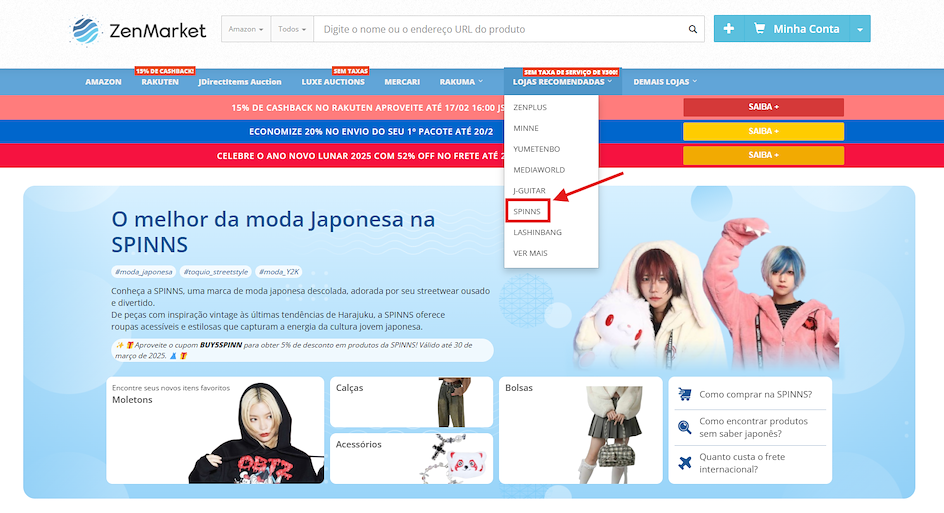Open the Bolsas category card
Screen dimensions: 944x513
pos(580,431)
